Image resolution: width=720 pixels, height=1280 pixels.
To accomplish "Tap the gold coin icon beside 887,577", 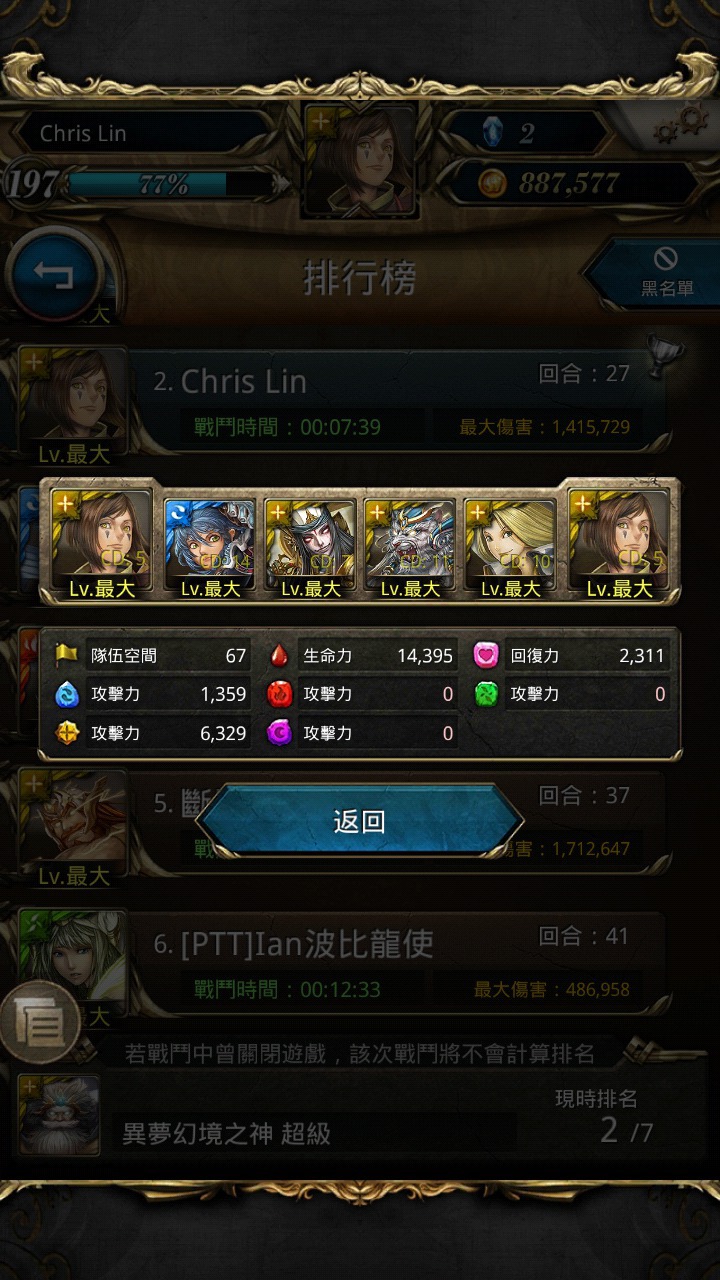I will pyautogui.click(x=490, y=183).
